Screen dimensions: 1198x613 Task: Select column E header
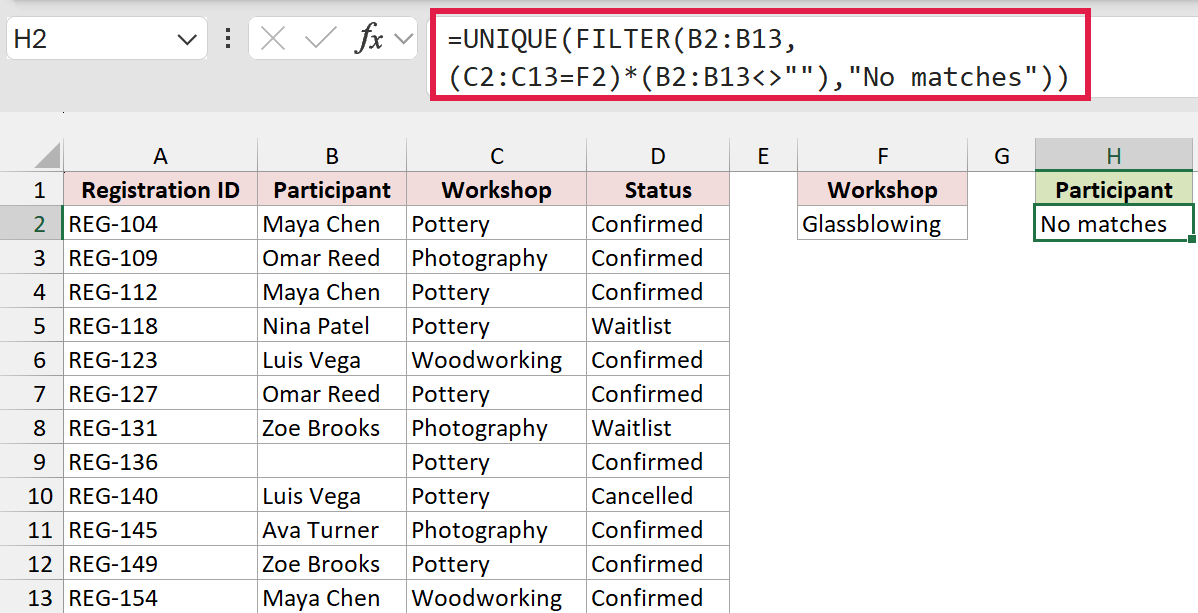tap(763, 156)
